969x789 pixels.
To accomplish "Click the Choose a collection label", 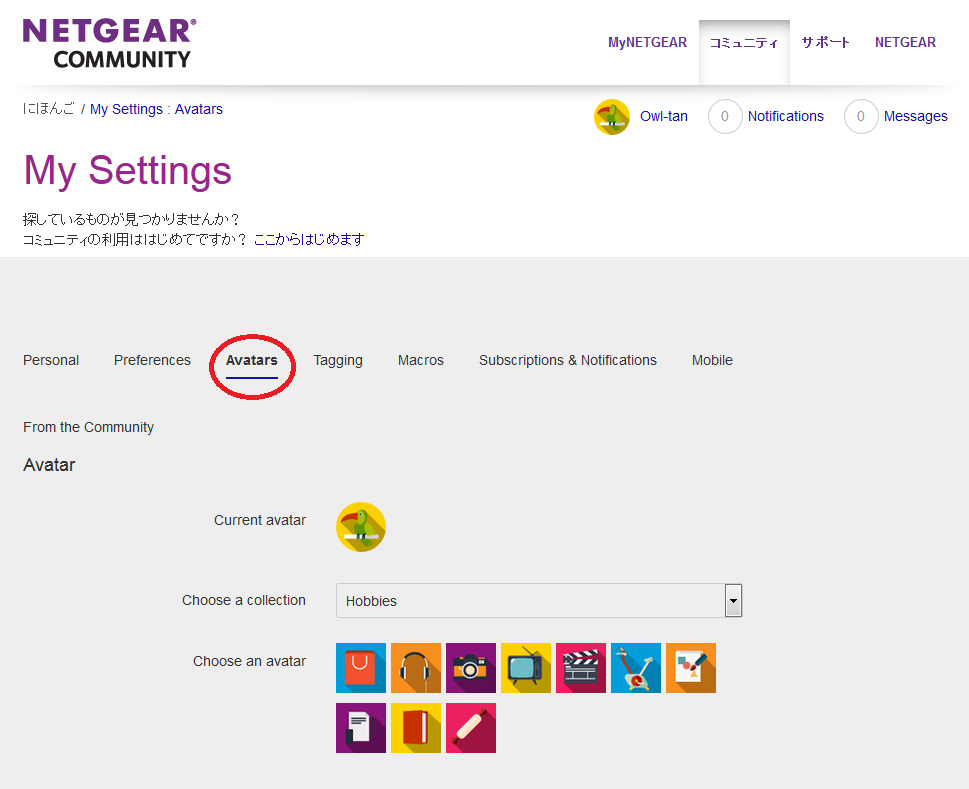I will coord(243,600).
